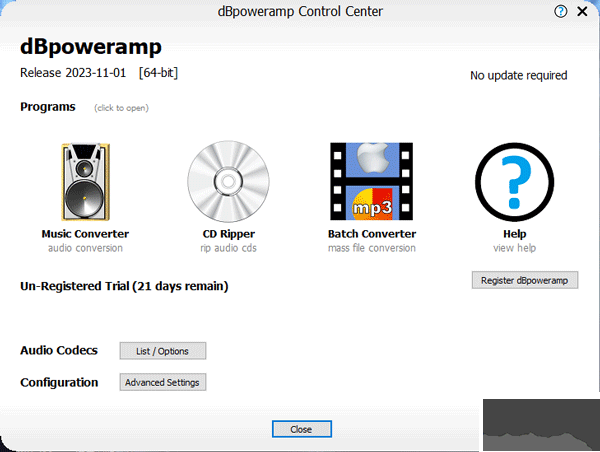Click the Help label under the question mark

click(515, 234)
